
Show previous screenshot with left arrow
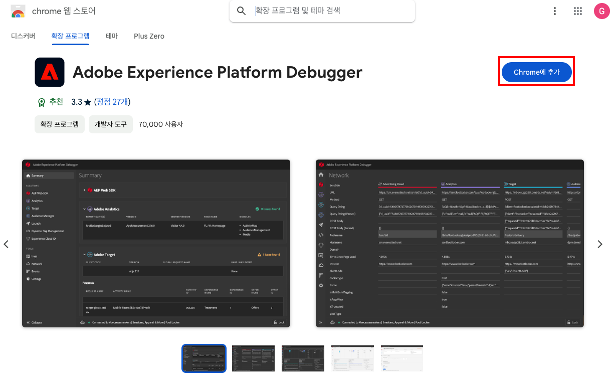coord(6,244)
